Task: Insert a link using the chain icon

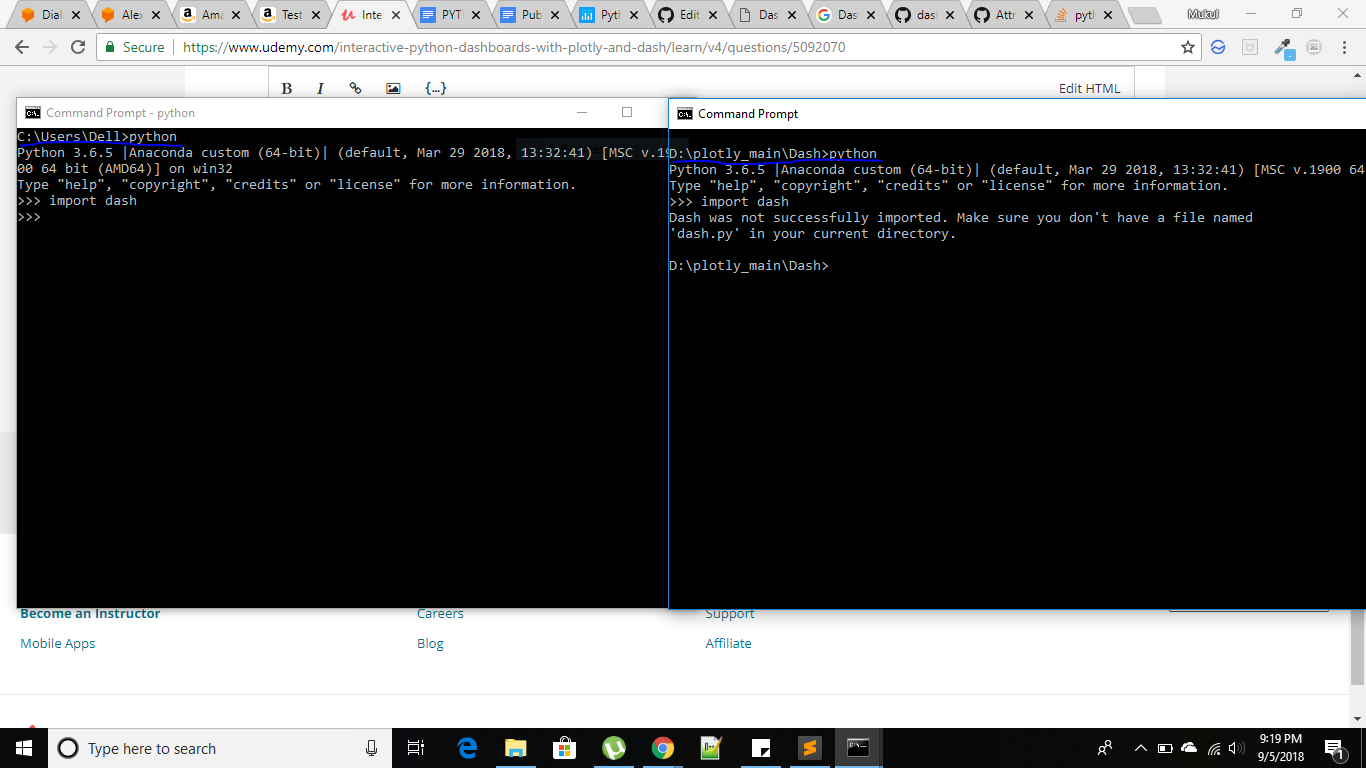Action: pyautogui.click(x=355, y=88)
